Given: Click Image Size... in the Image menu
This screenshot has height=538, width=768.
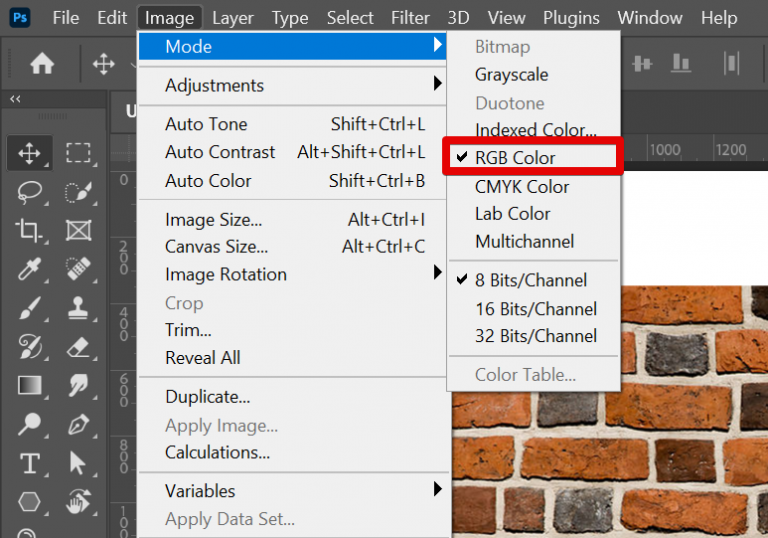Looking at the screenshot, I should coord(213,219).
